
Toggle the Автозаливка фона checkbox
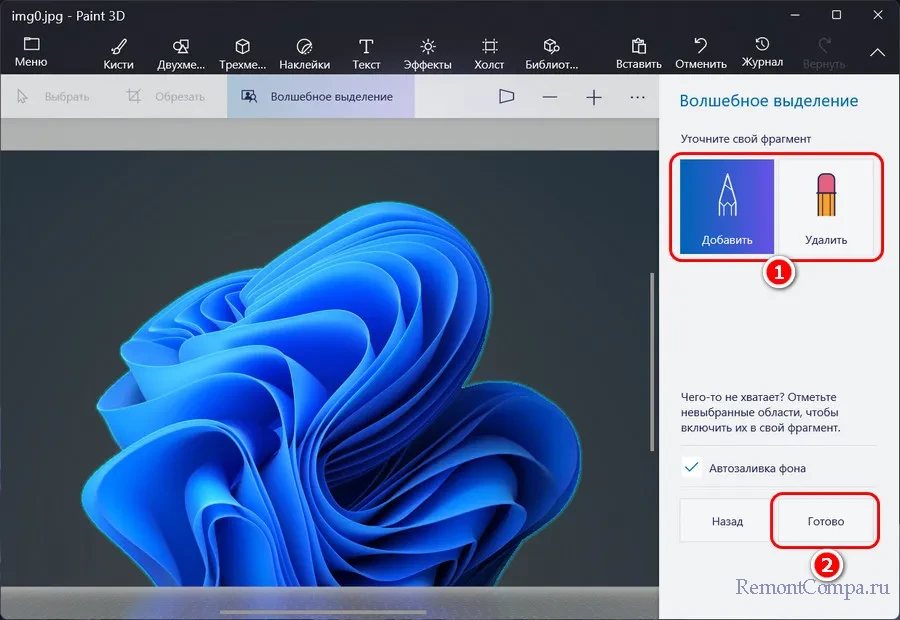coord(691,467)
